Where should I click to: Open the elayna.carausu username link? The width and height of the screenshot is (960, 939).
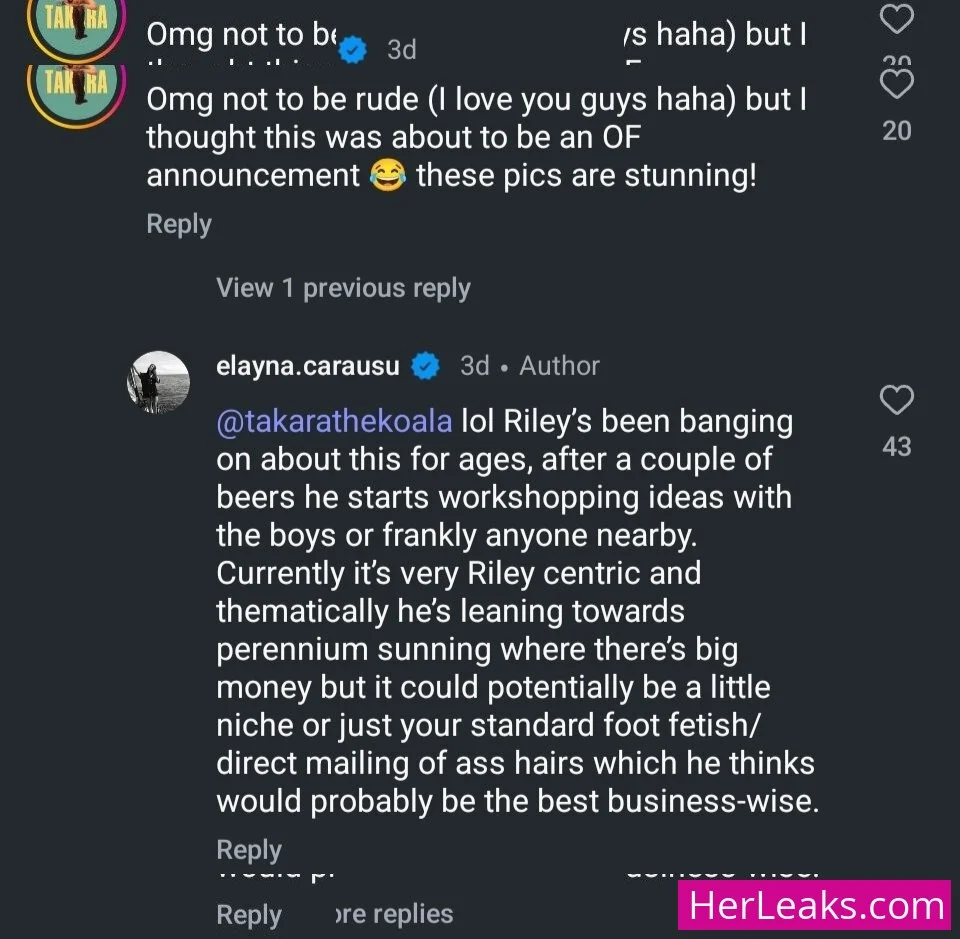tap(308, 366)
